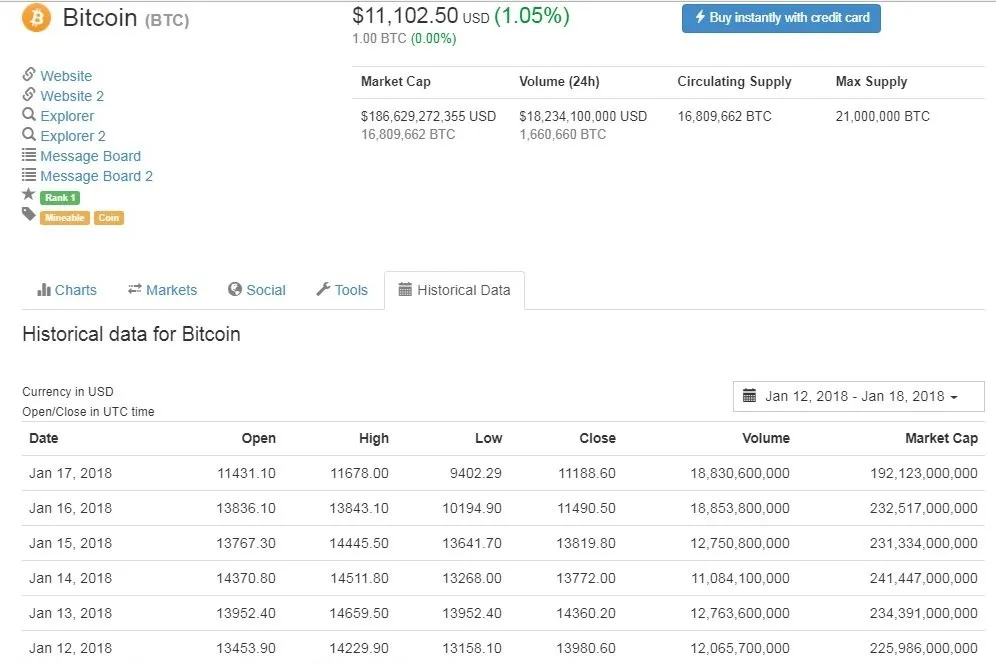This screenshot has width=996, height=664.
Task: Open the Website link
Action: [x=66, y=76]
